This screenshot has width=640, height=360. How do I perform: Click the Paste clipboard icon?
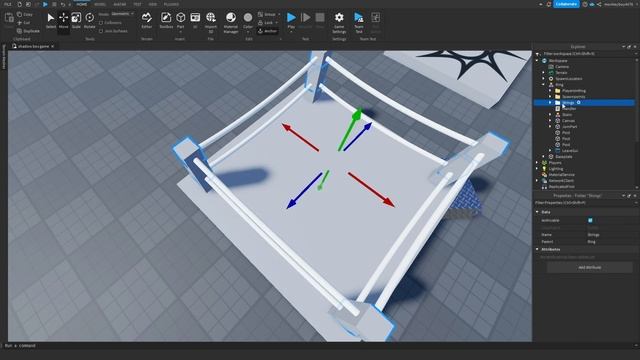pos(9,18)
